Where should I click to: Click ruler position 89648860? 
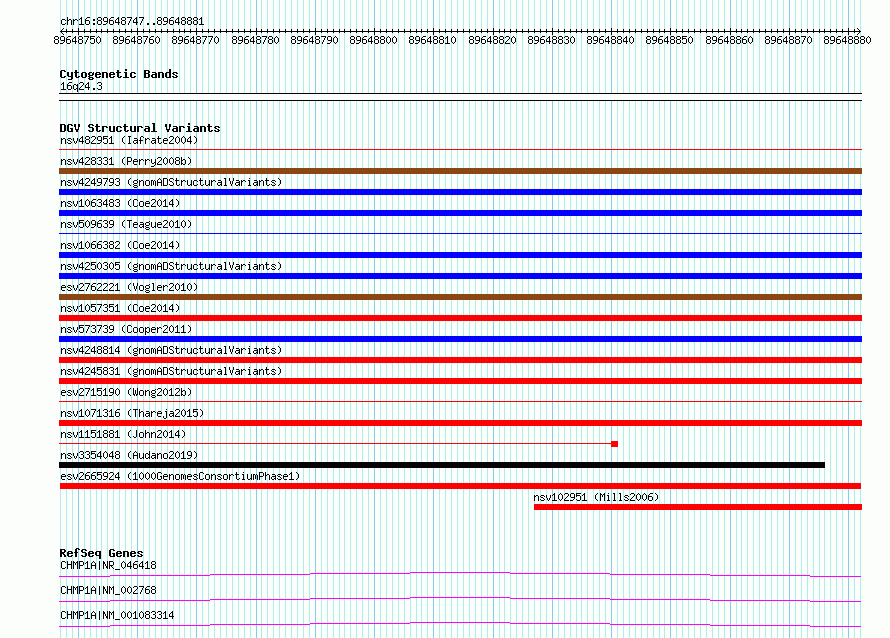coord(729,40)
